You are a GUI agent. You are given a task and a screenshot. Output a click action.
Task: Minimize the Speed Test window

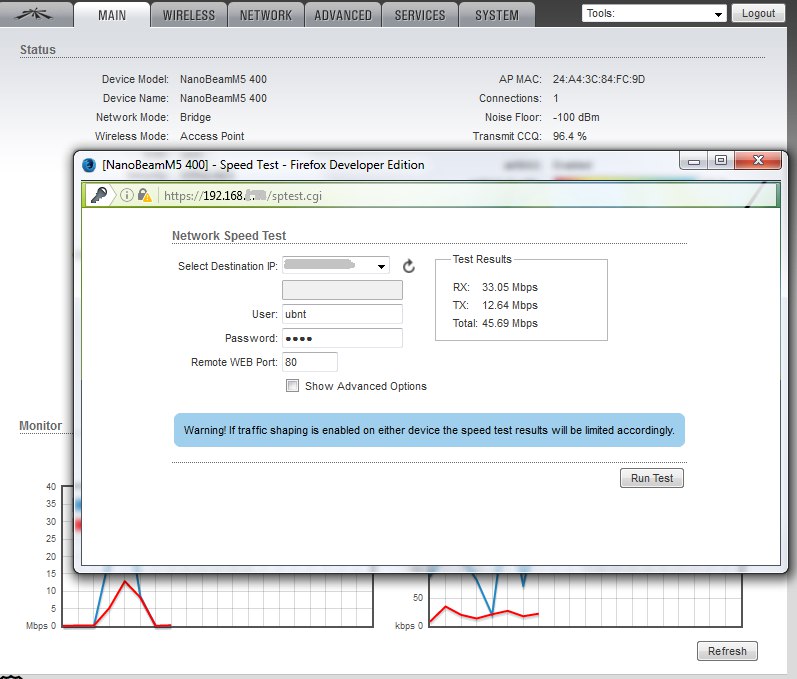click(694, 161)
